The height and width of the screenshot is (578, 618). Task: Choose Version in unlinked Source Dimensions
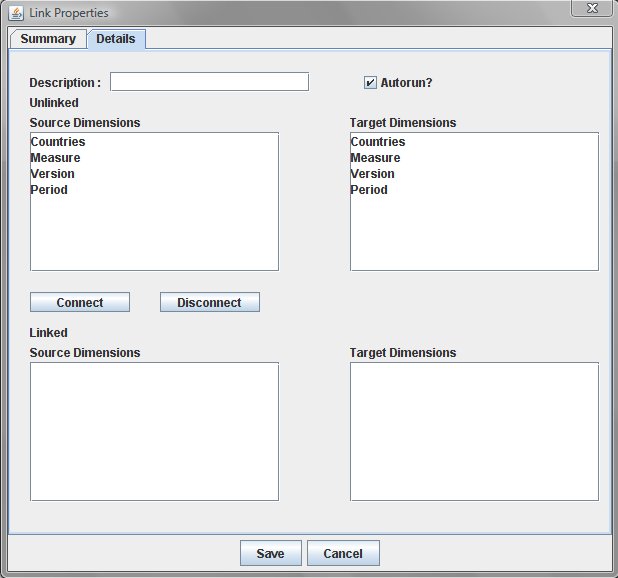tap(53, 174)
